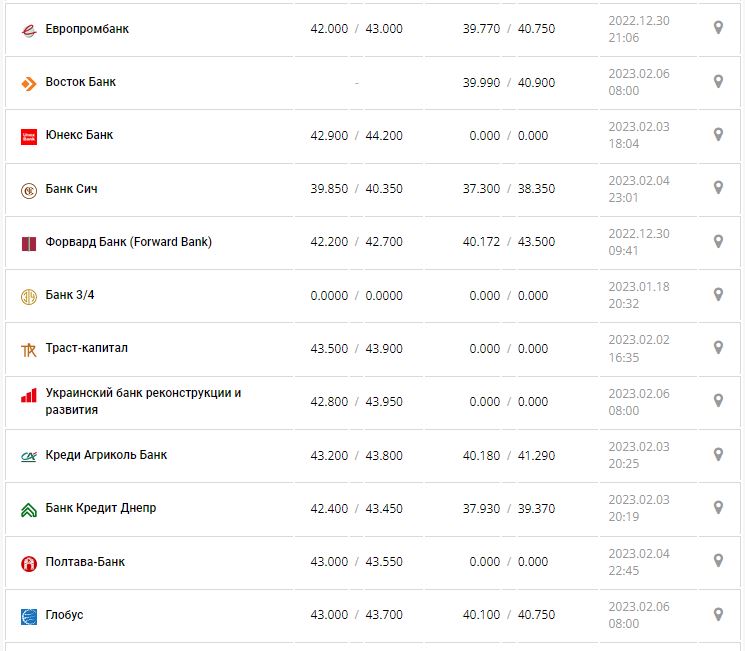Screen dimensions: 745x651
Task: Click the Европромбанк logo icon
Action: pyautogui.click(x=28, y=29)
